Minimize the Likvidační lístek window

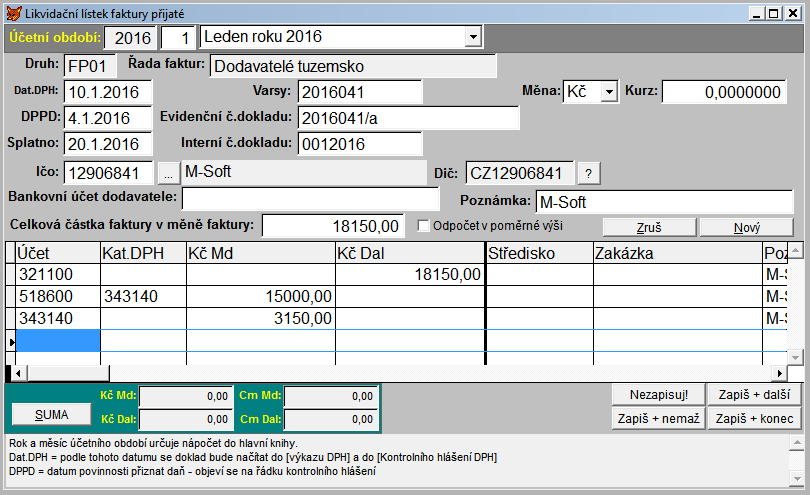pos(757,13)
